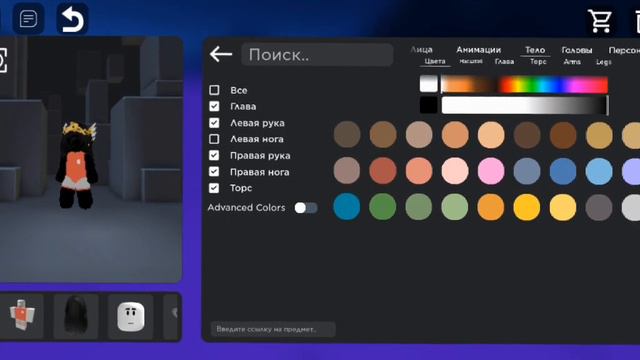This screenshot has height=360, width=640.
Task: Choose the sage green color circle
Action: coord(419,207)
